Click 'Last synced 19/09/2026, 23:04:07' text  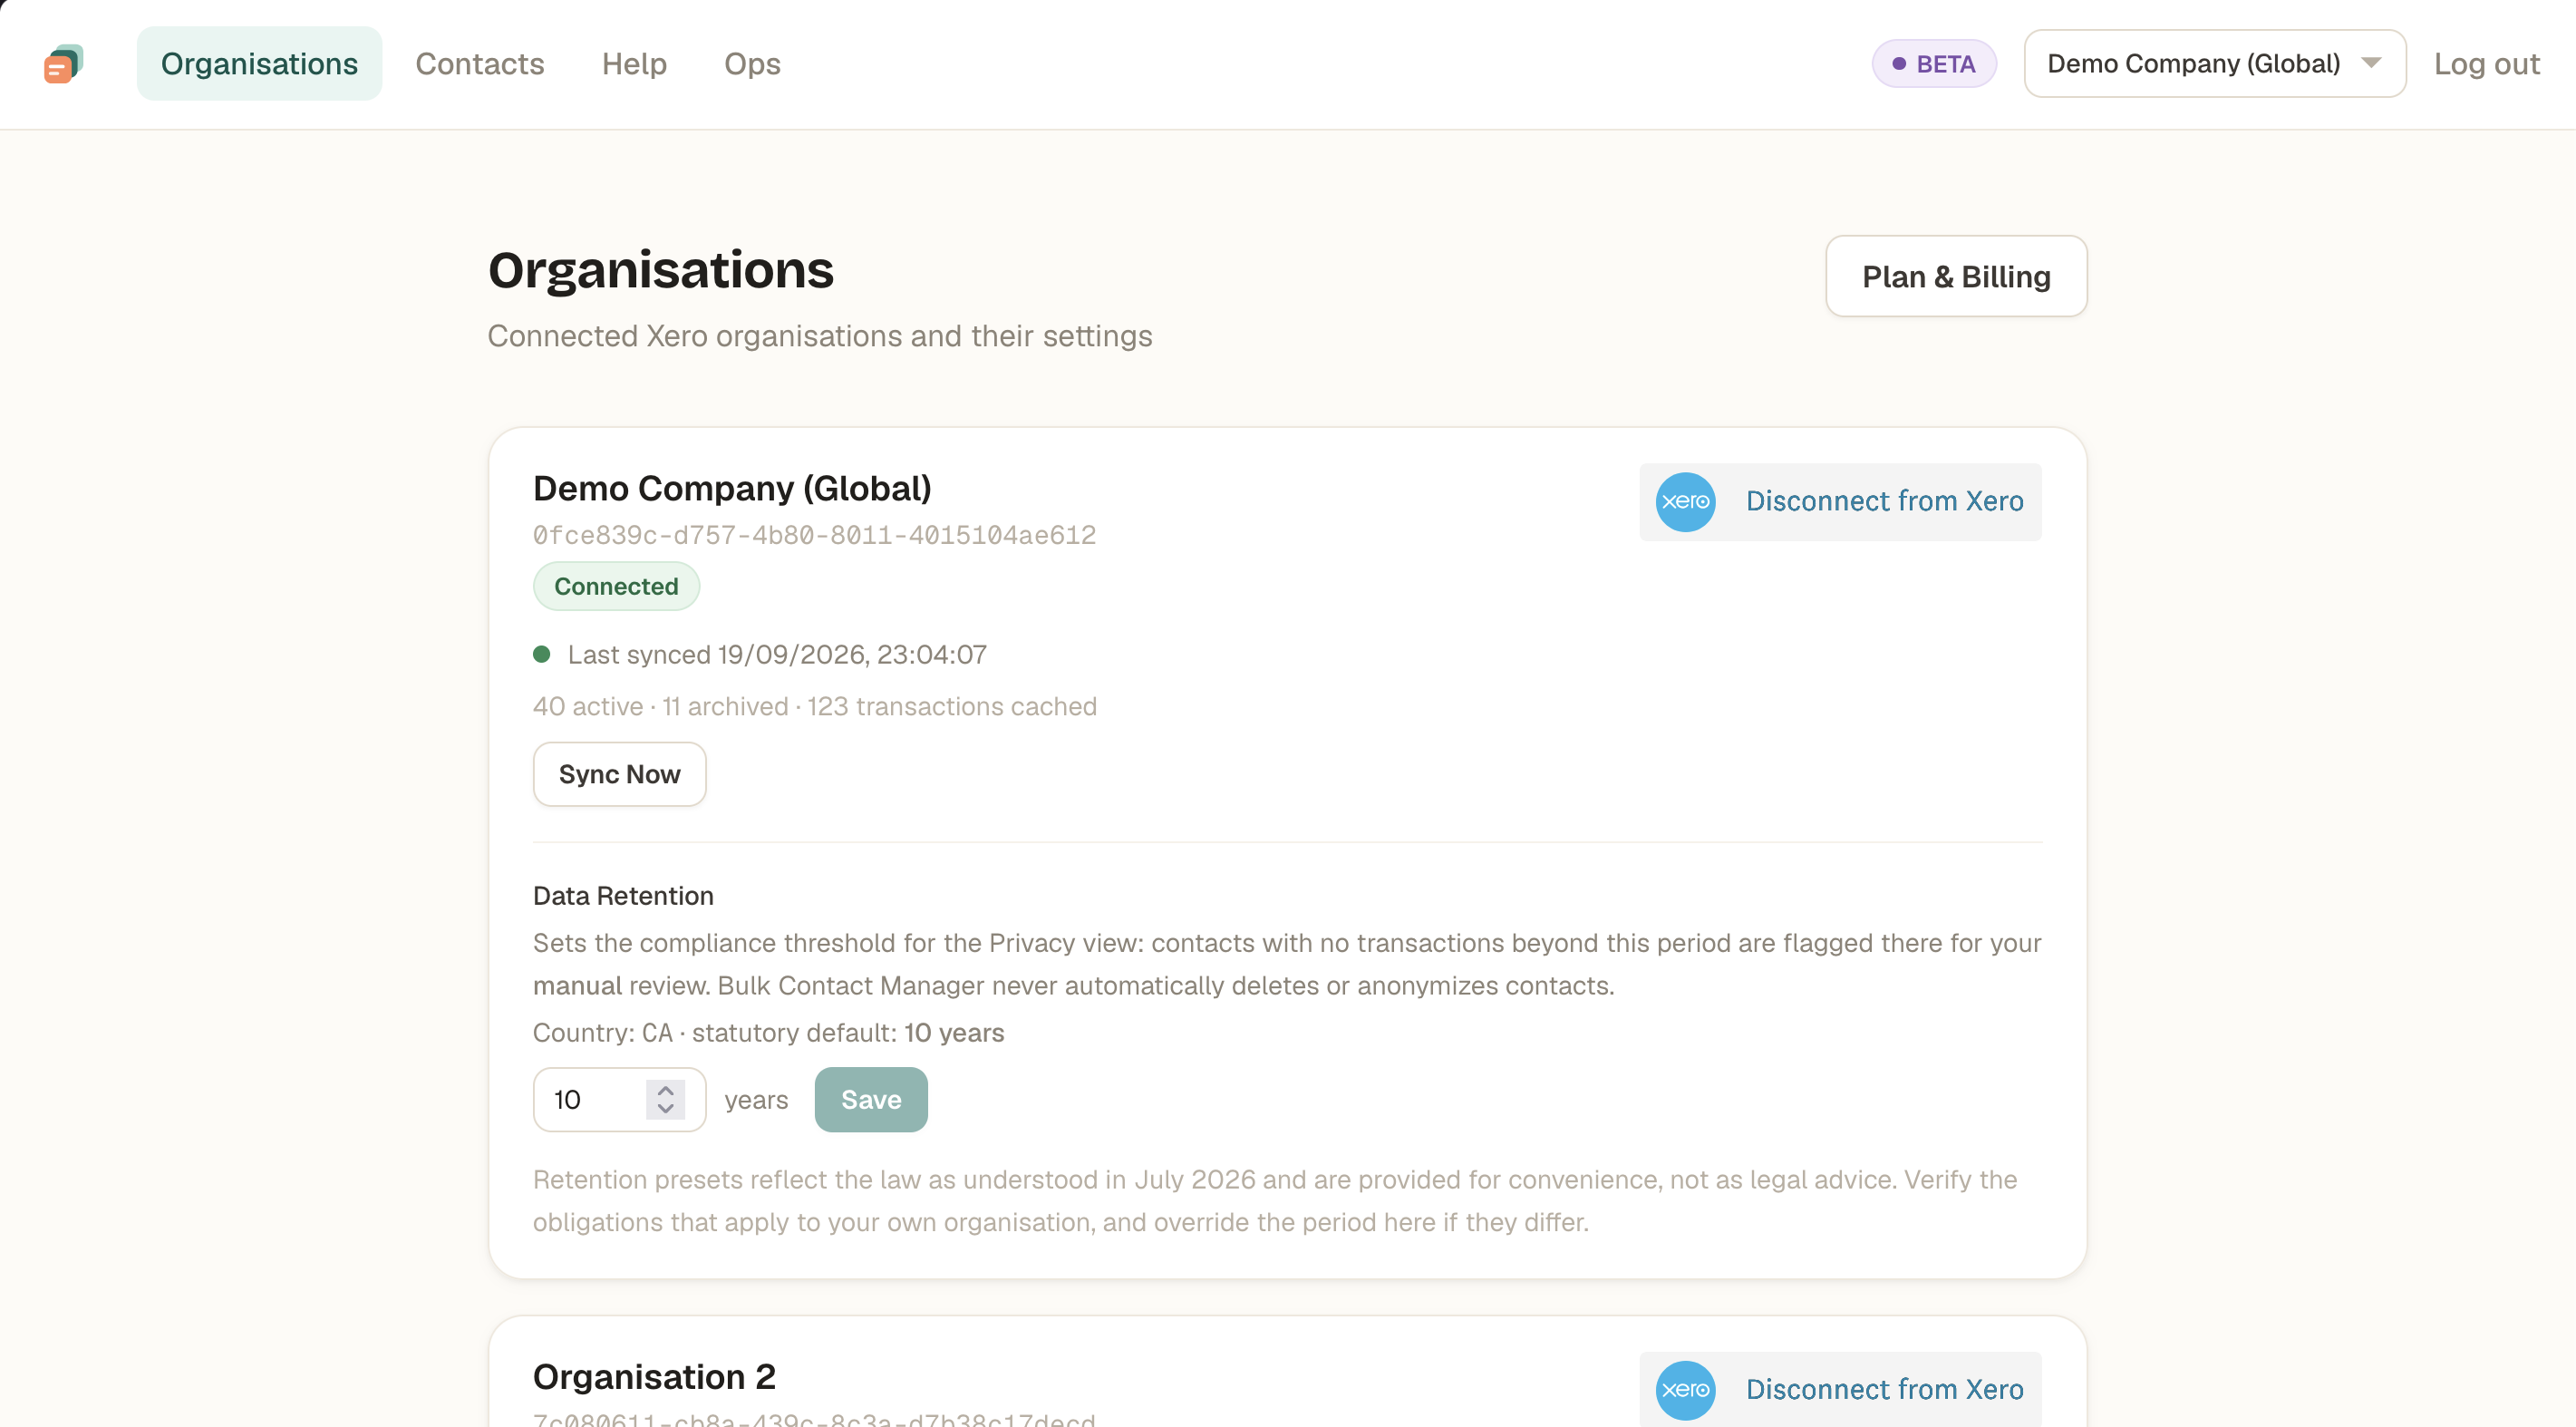[777, 655]
